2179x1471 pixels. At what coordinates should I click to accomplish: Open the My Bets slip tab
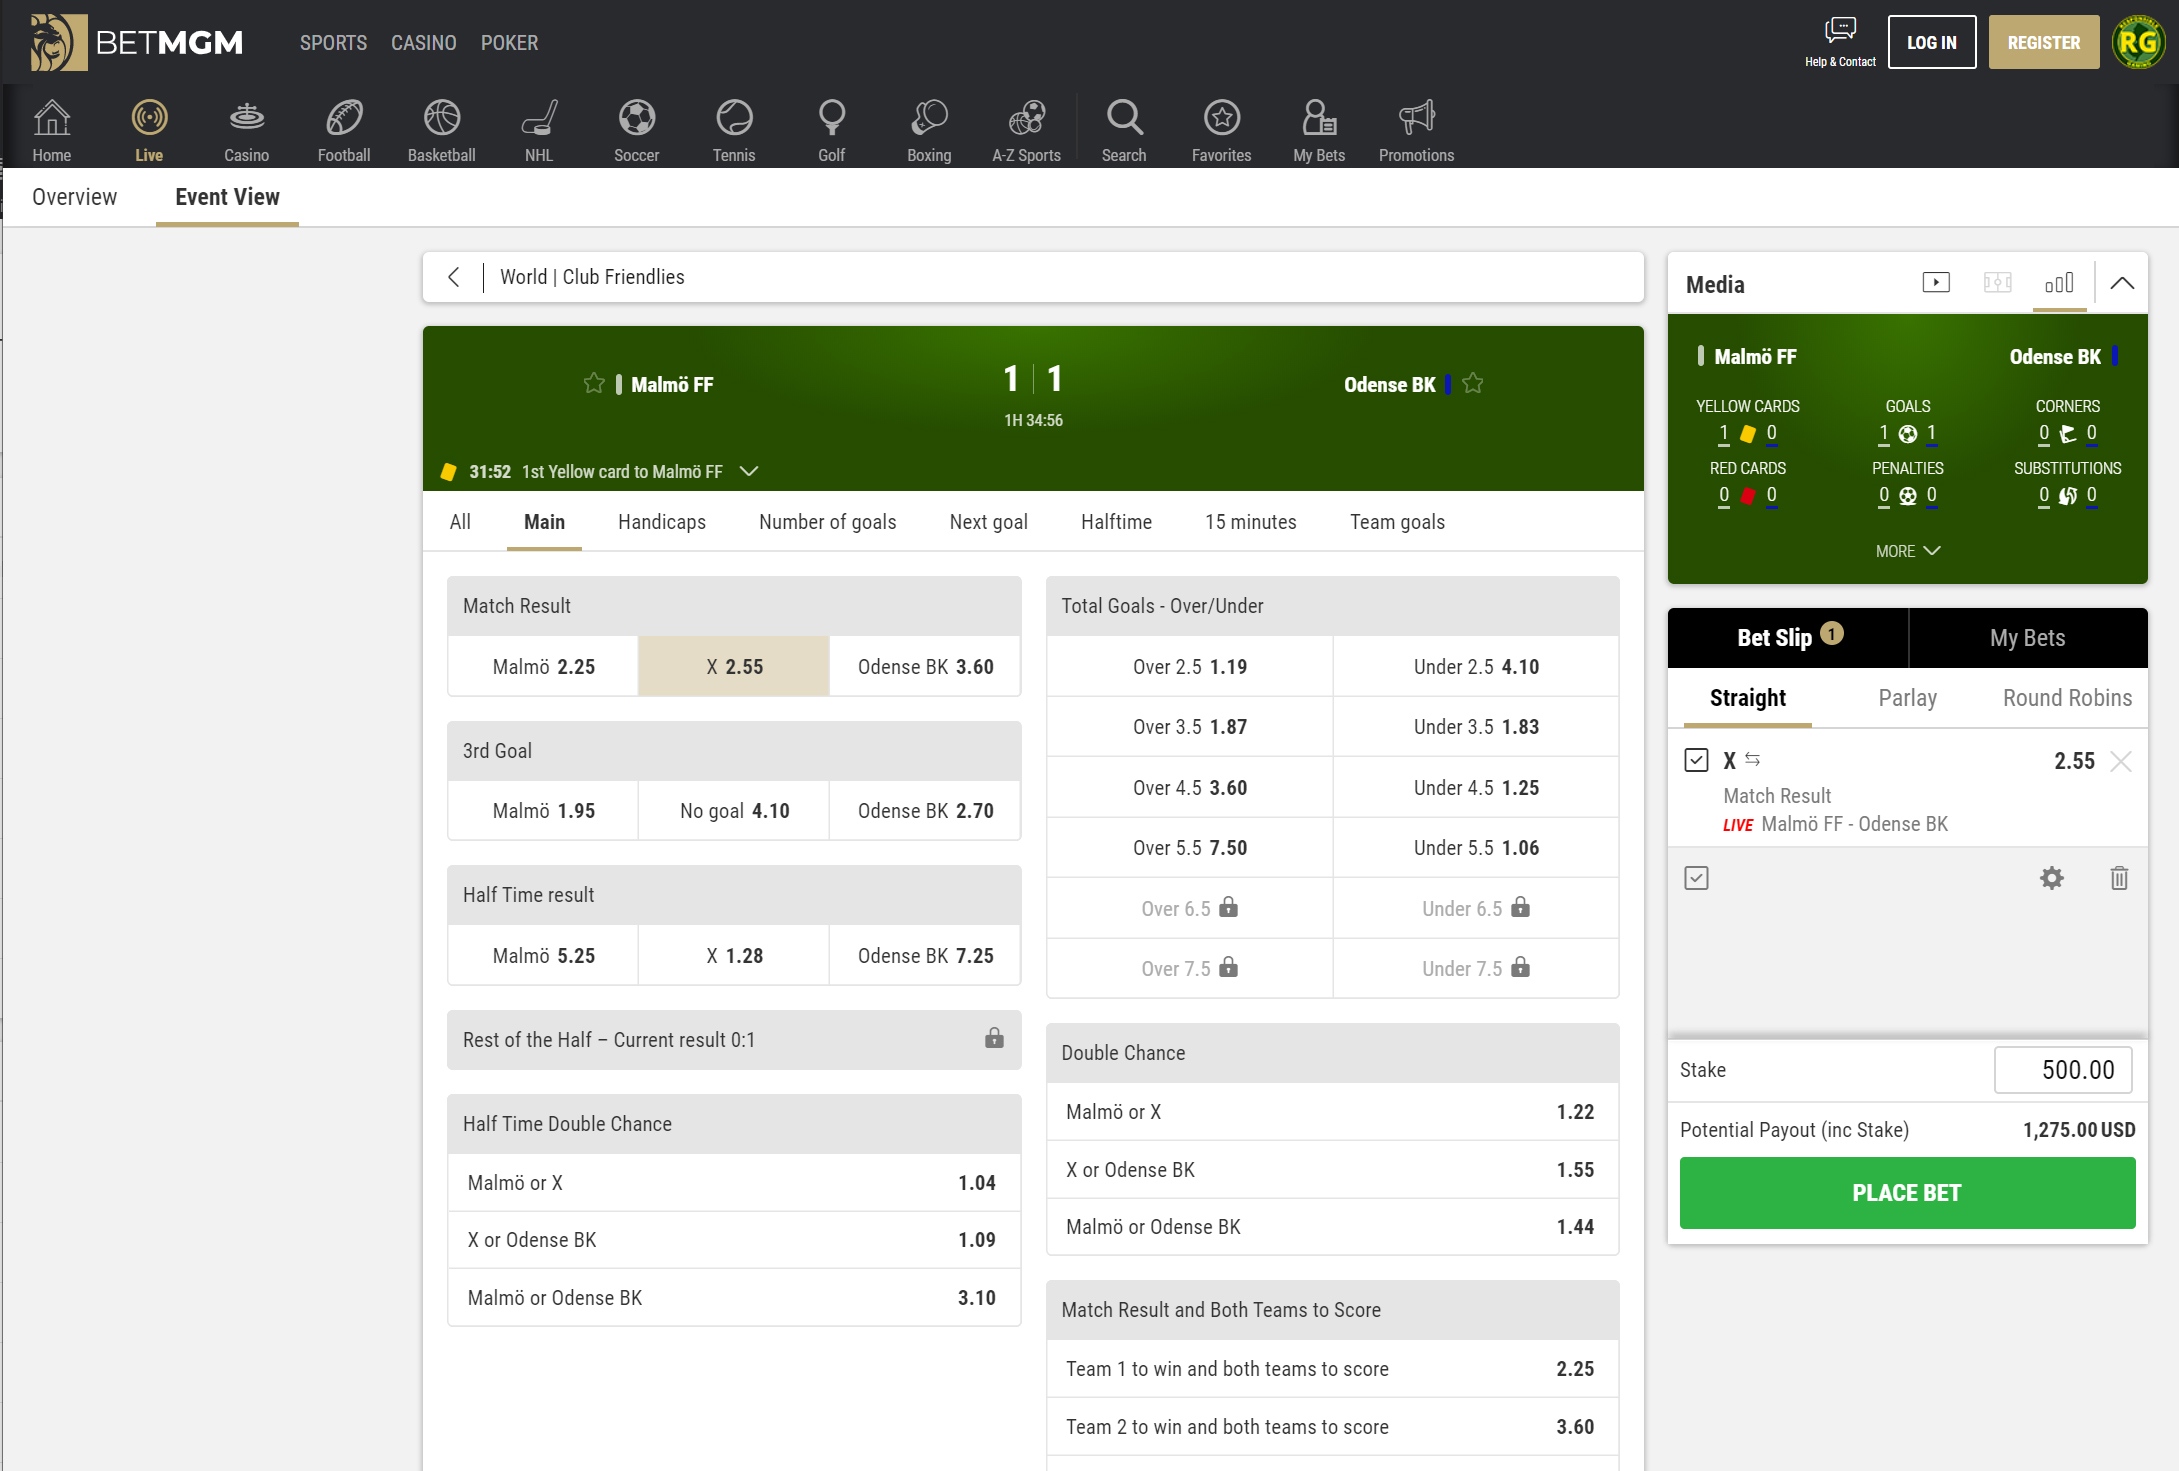[2028, 638]
